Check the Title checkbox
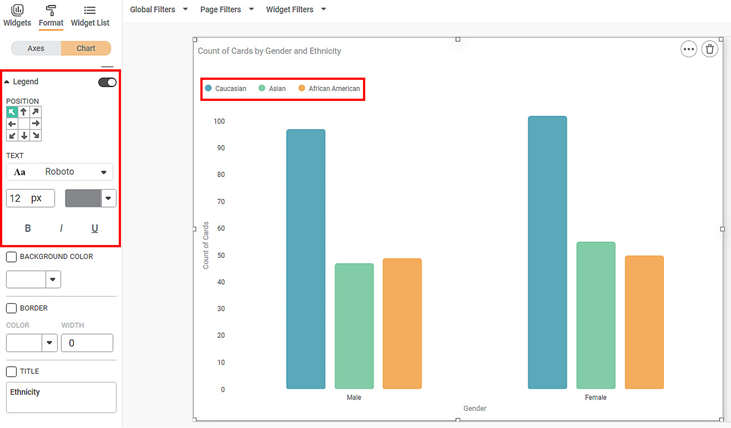 (x=11, y=371)
